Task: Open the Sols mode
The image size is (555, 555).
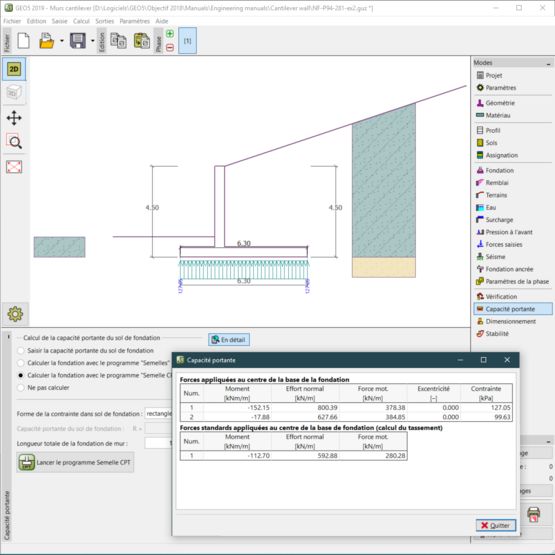Action: click(x=491, y=143)
